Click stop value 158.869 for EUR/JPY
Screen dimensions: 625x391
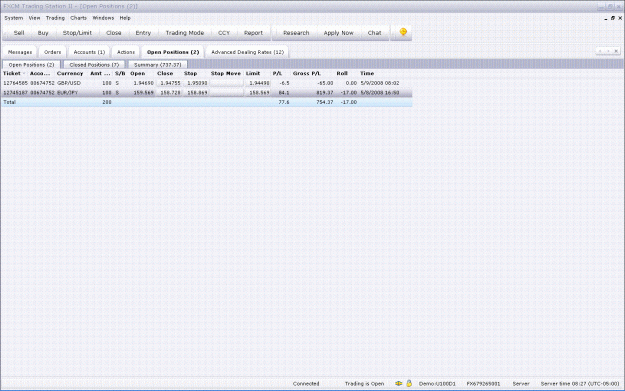197,92
